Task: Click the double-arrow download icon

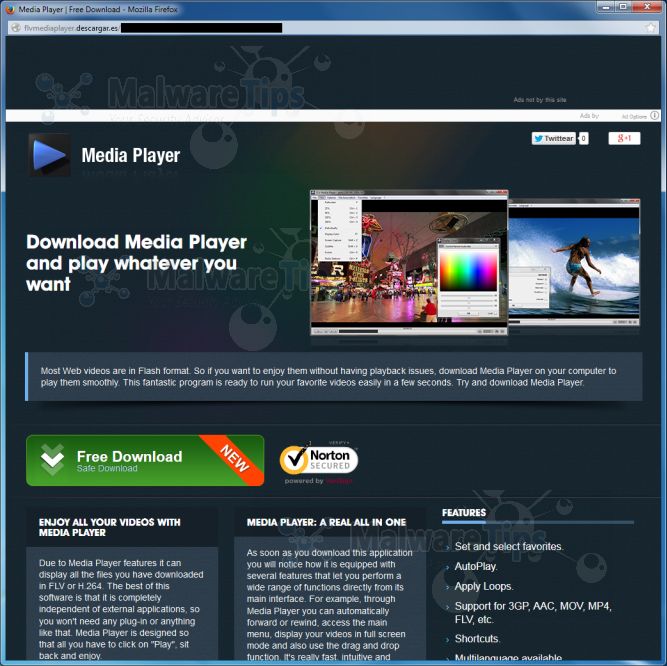Action: [53, 460]
